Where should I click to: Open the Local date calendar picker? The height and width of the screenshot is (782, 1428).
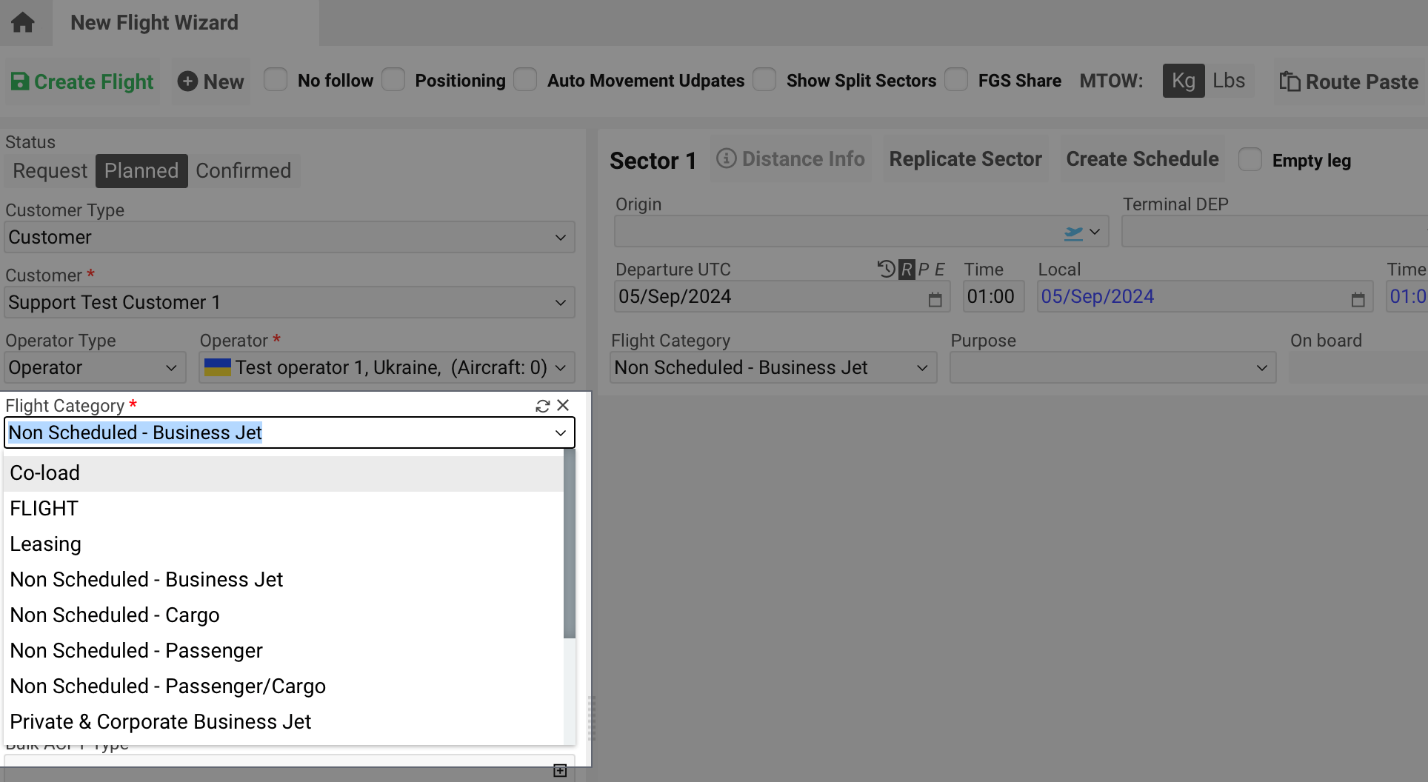click(1356, 297)
